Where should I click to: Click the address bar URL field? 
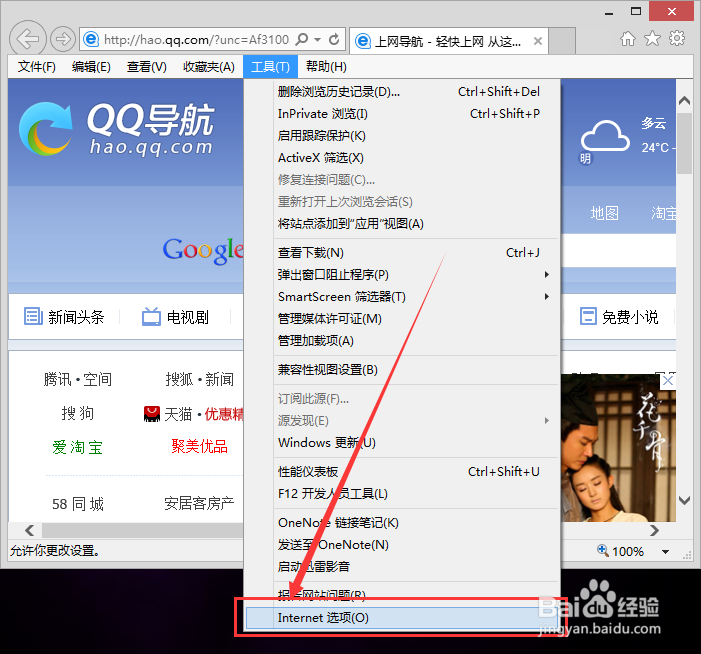point(197,40)
